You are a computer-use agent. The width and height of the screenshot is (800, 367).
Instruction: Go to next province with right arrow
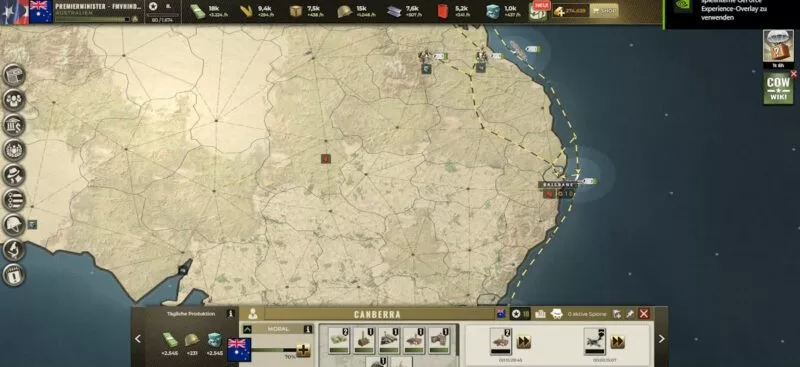(661, 338)
